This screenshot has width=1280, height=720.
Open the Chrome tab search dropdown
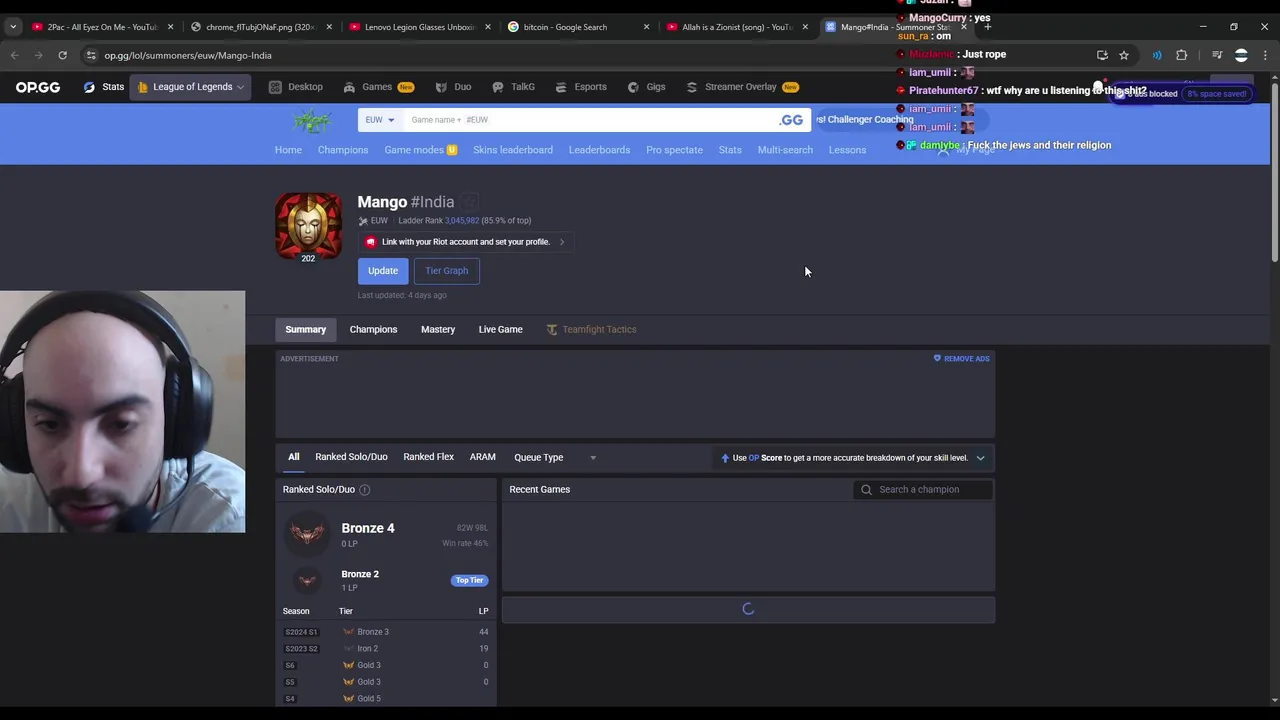point(13,27)
